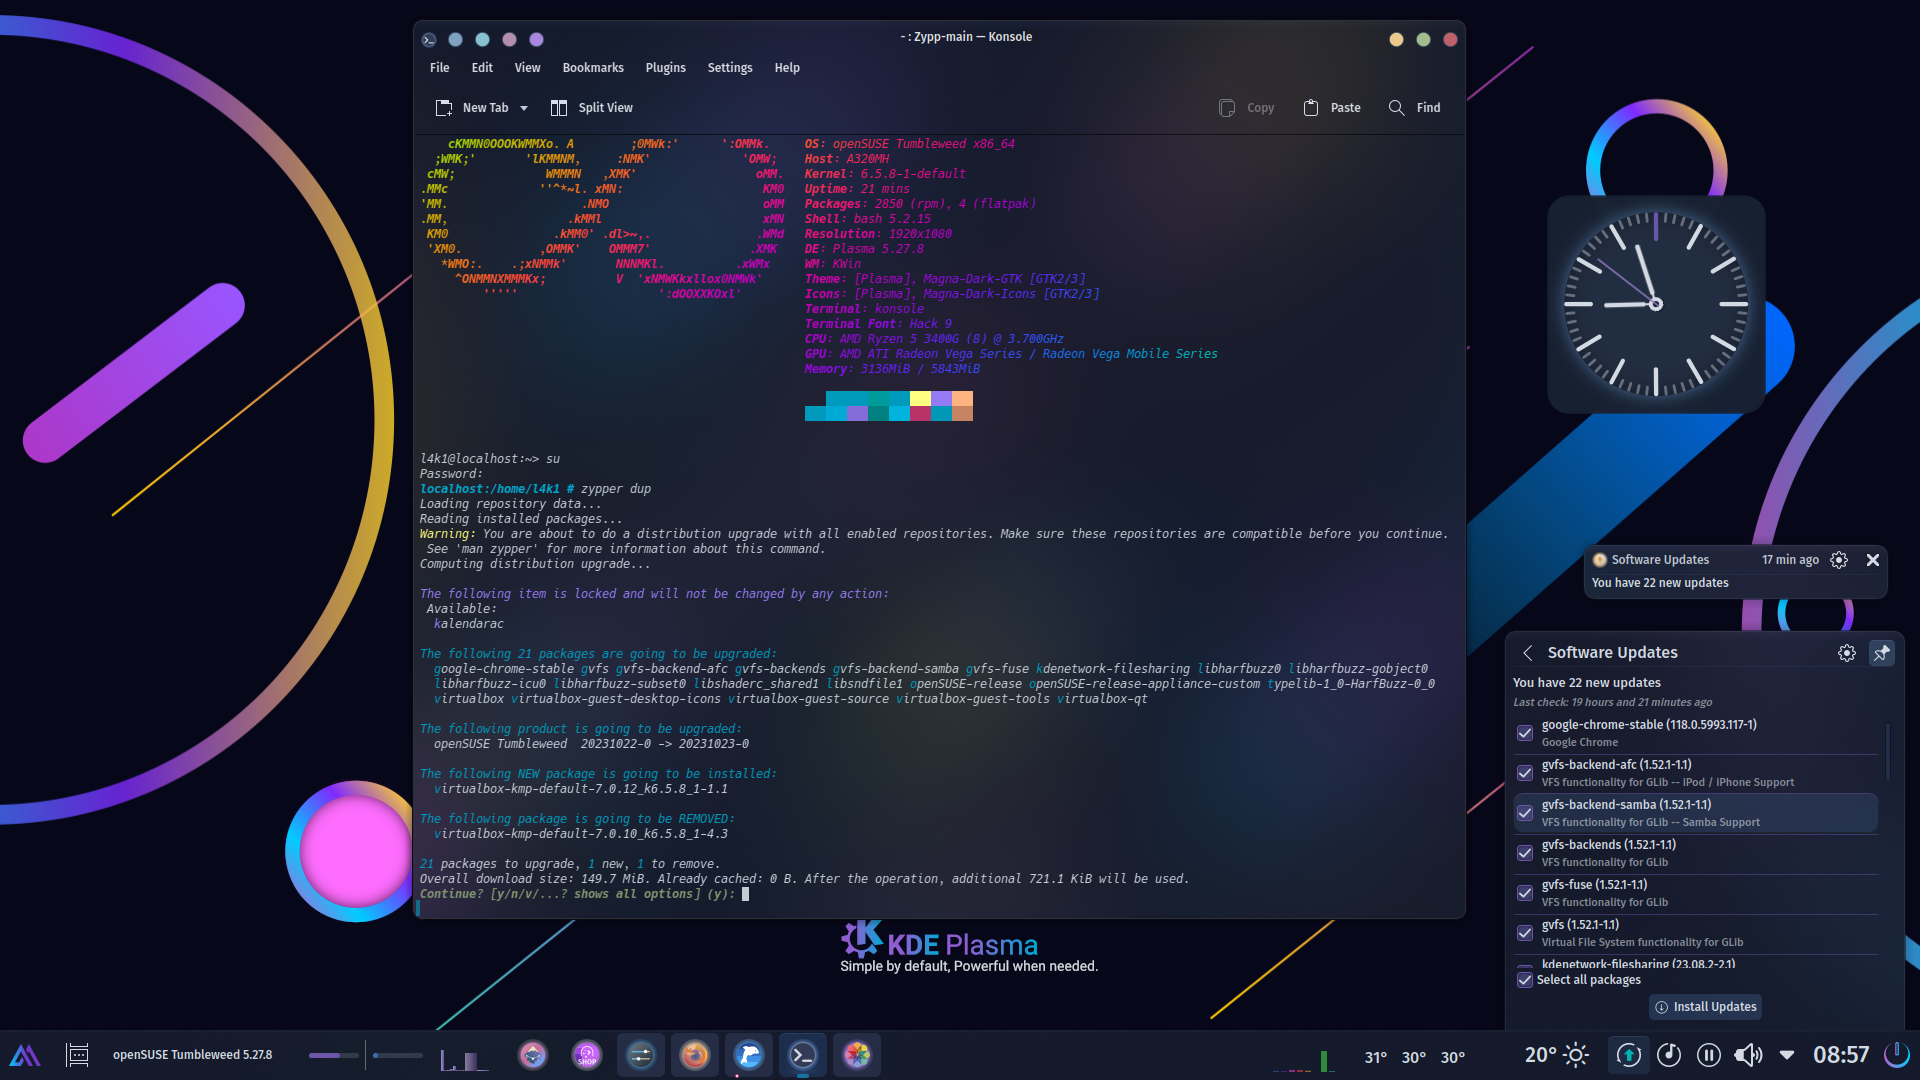Close the Software Updates notification
The height and width of the screenshot is (1080, 1920).
(x=1873, y=560)
